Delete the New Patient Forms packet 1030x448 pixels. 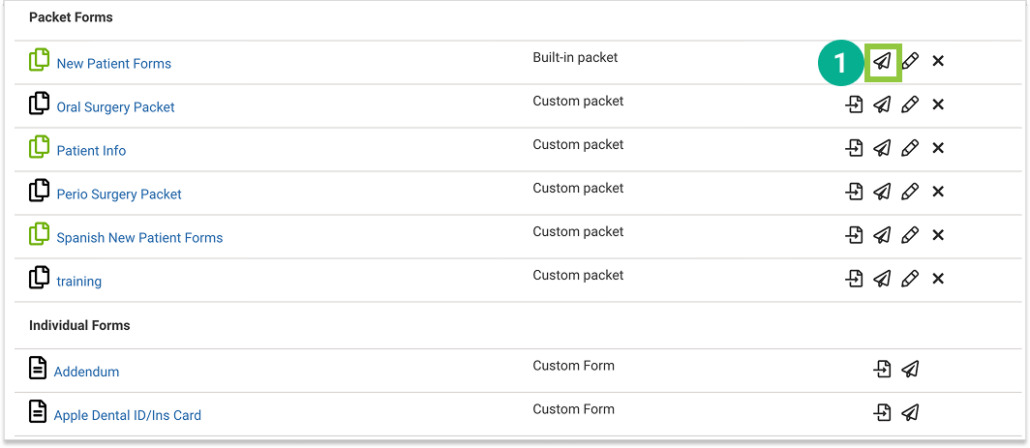[938, 61]
